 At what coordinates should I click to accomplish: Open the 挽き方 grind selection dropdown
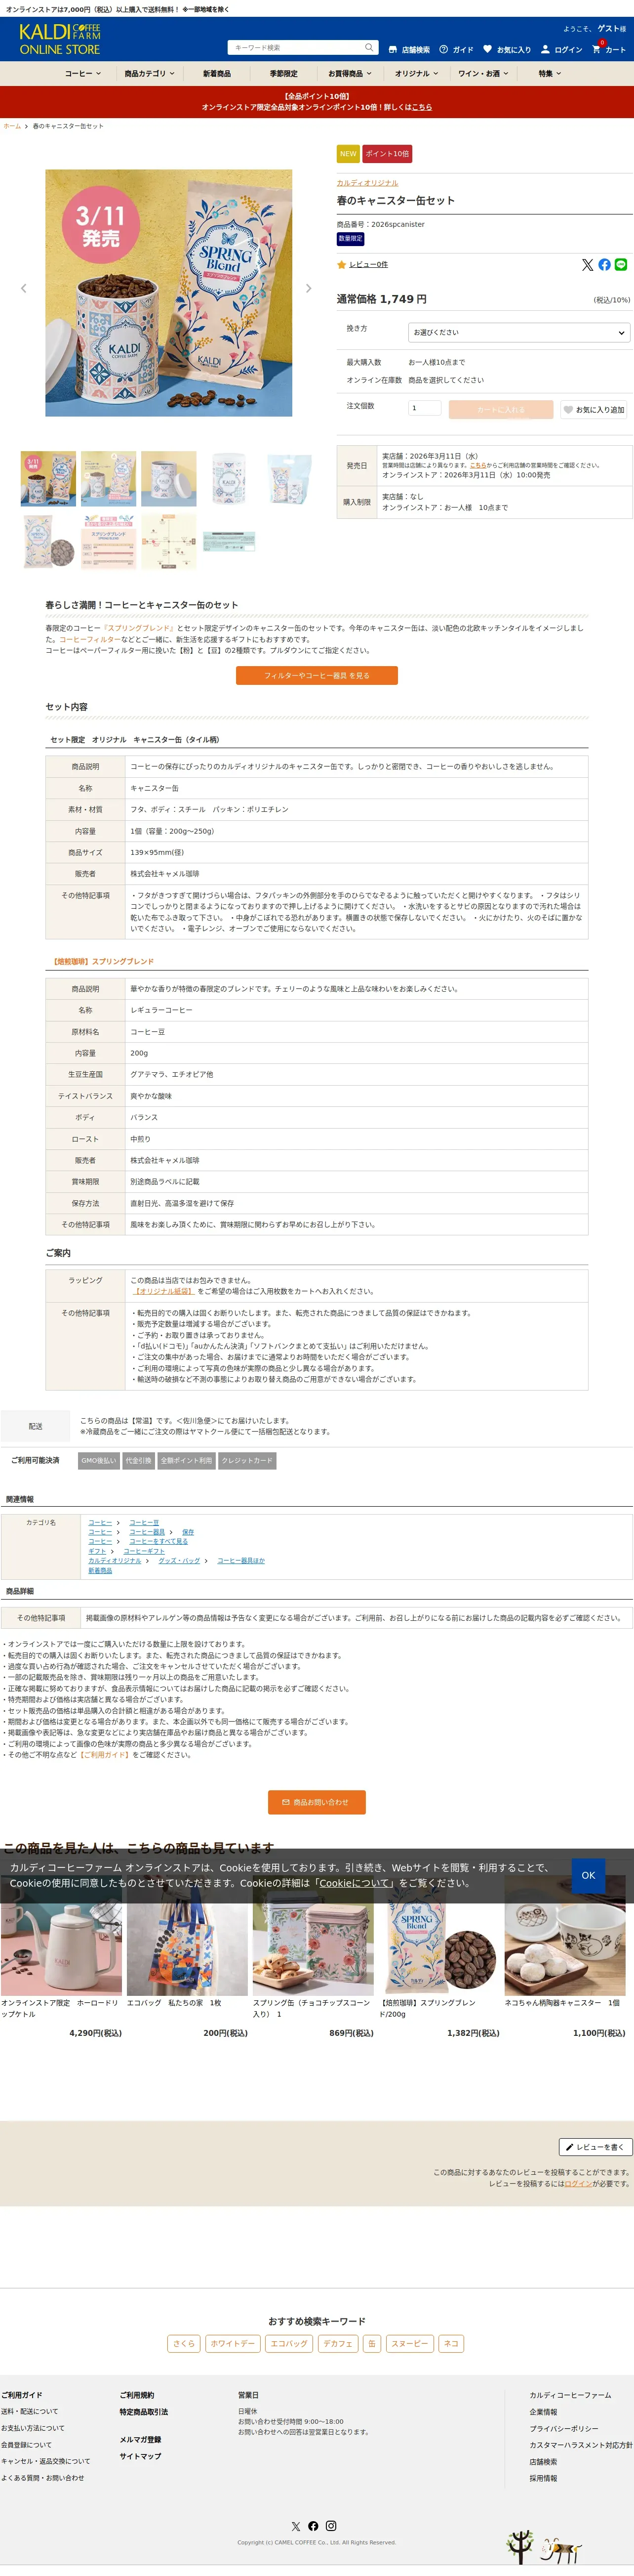(519, 332)
